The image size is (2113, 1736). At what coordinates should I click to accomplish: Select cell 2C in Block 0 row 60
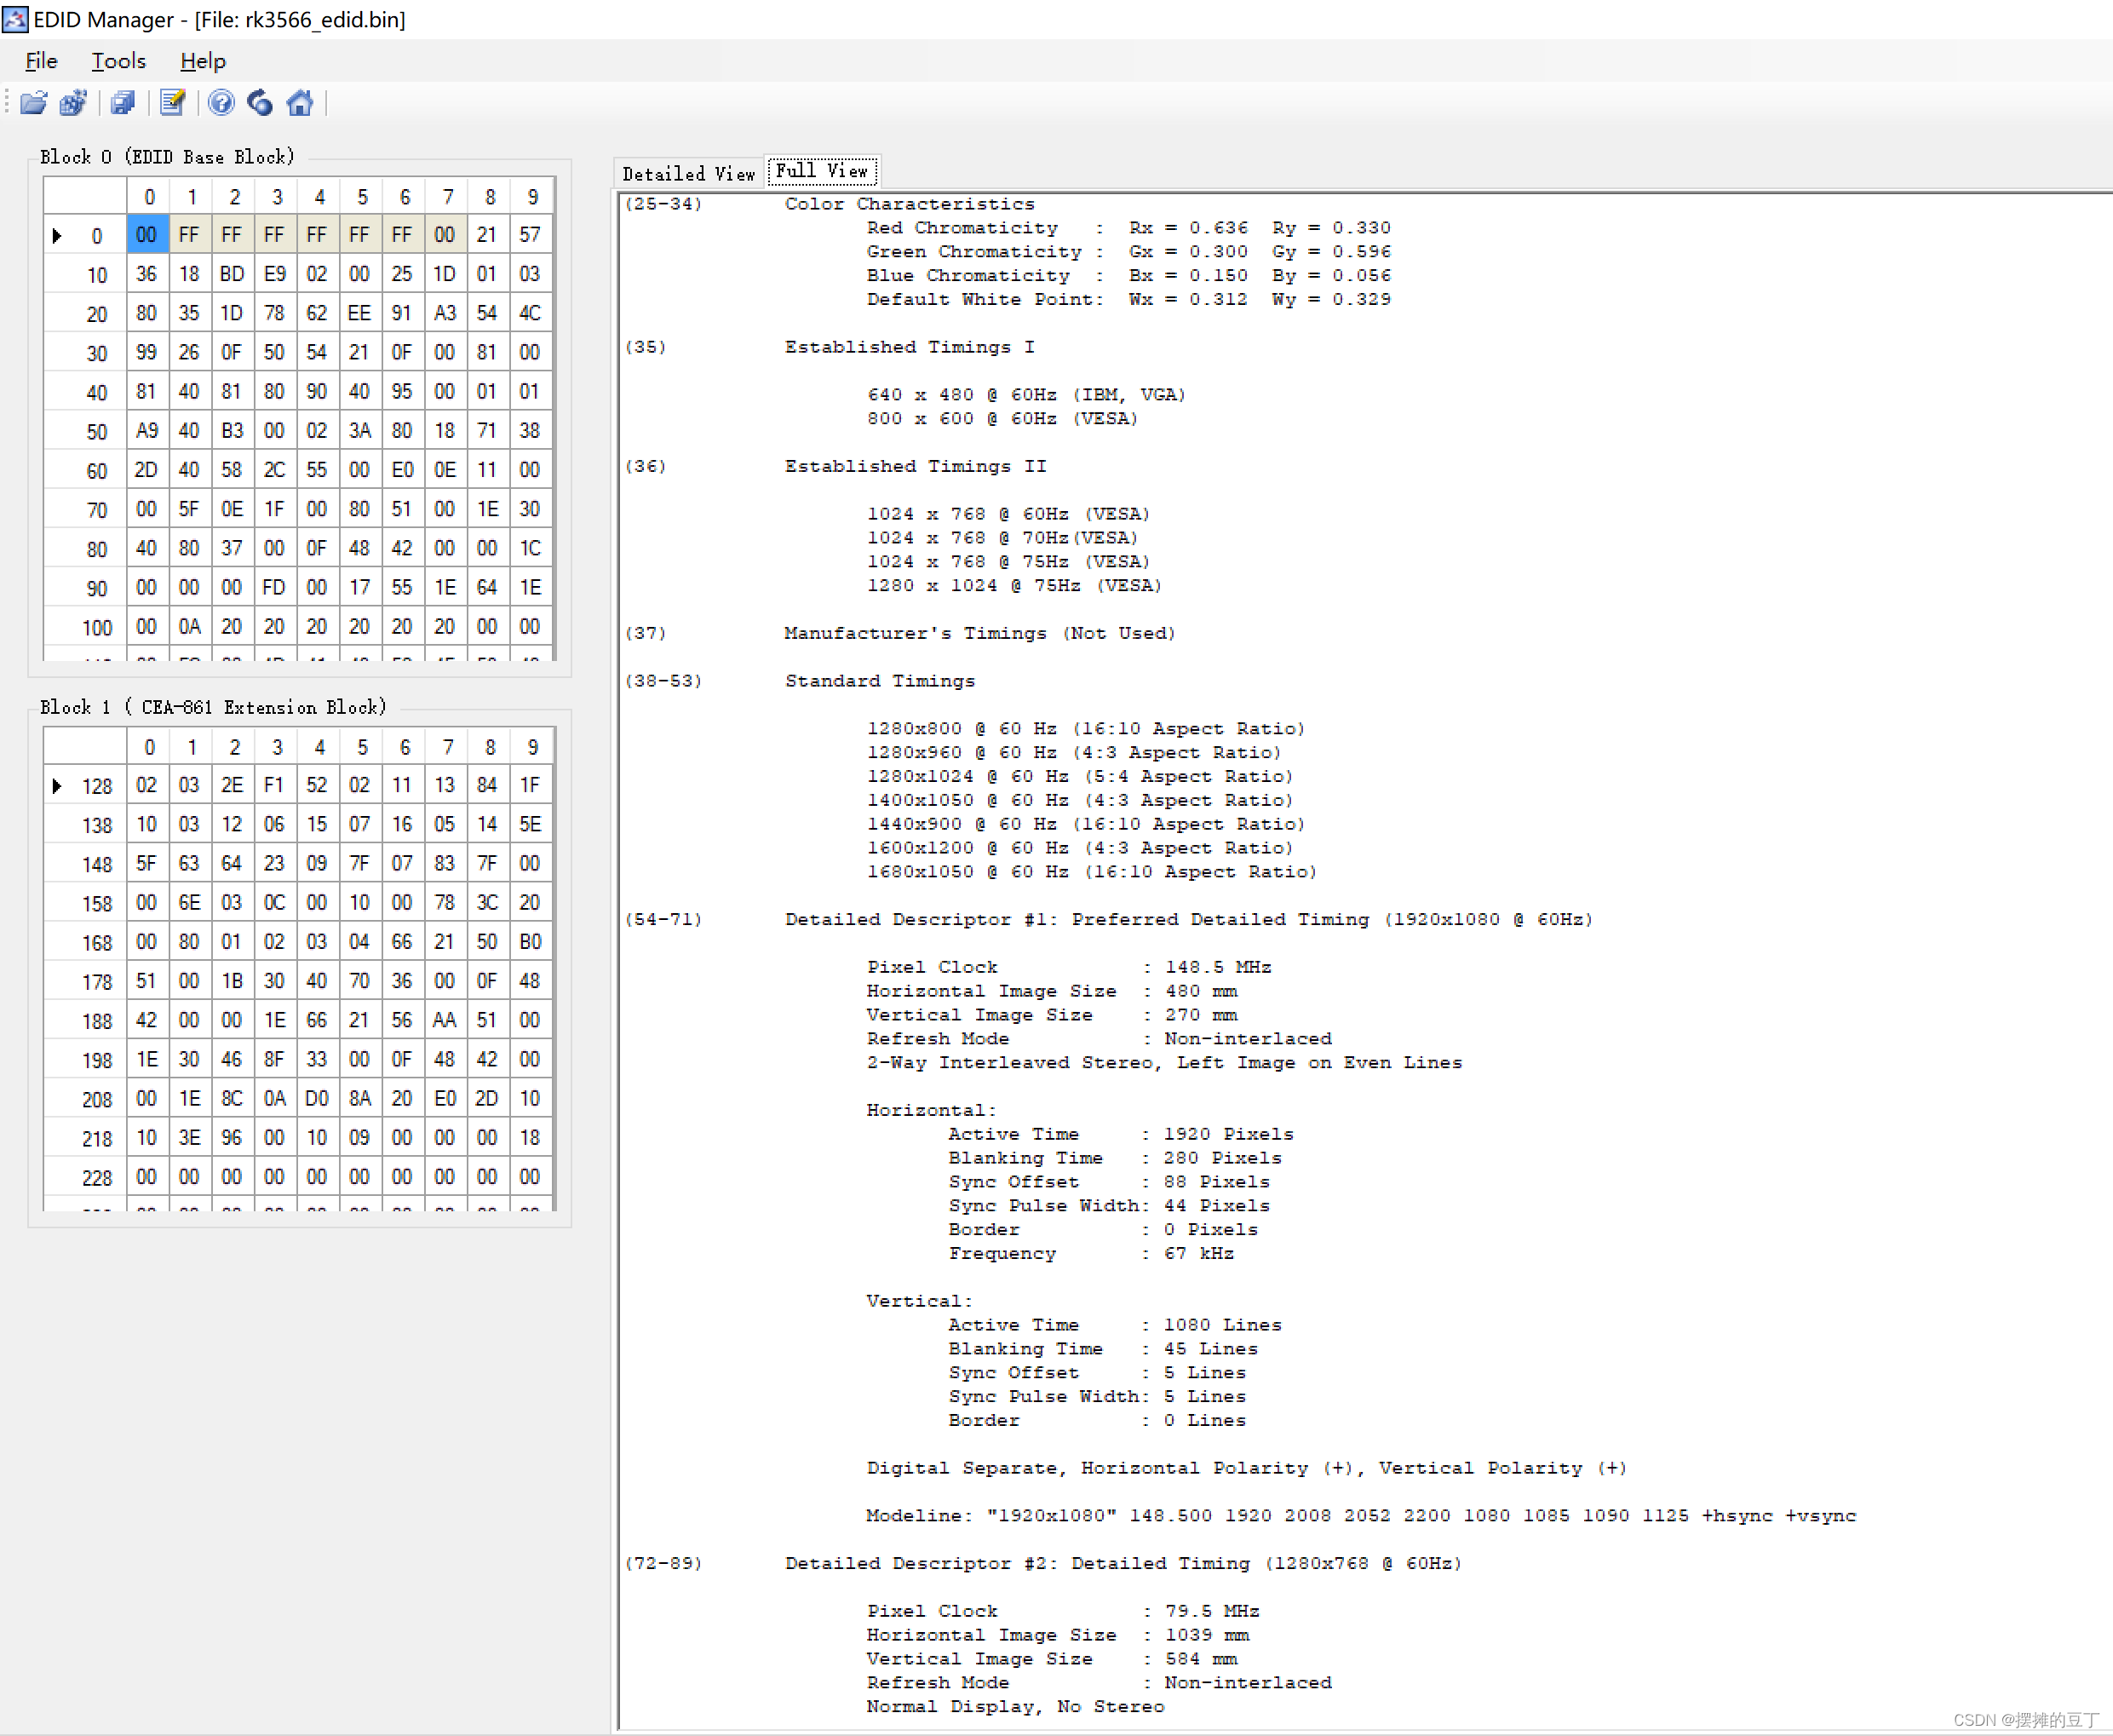[x=275, y=469]
